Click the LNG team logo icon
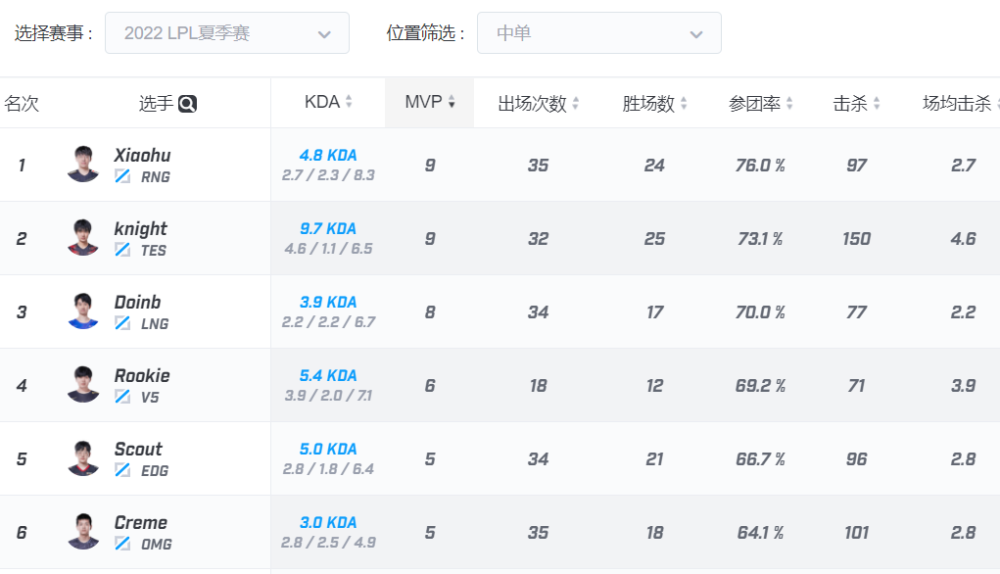This screenshot has height=574, width=1000. pyautogui.click(x=123, y=324)
